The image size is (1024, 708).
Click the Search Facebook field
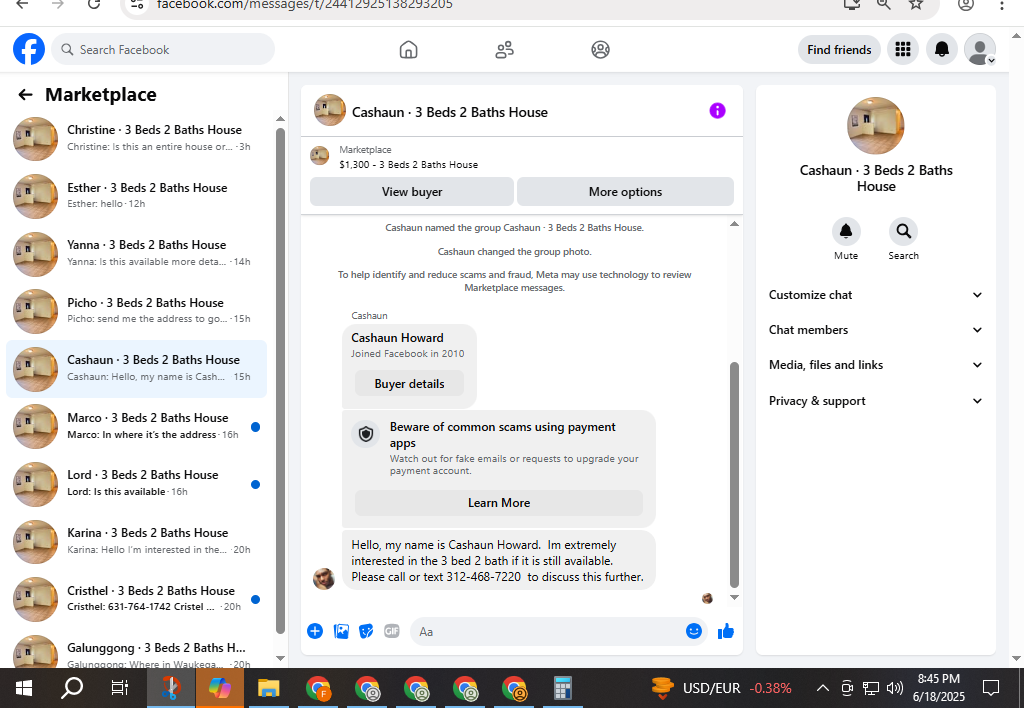[163, 50]
